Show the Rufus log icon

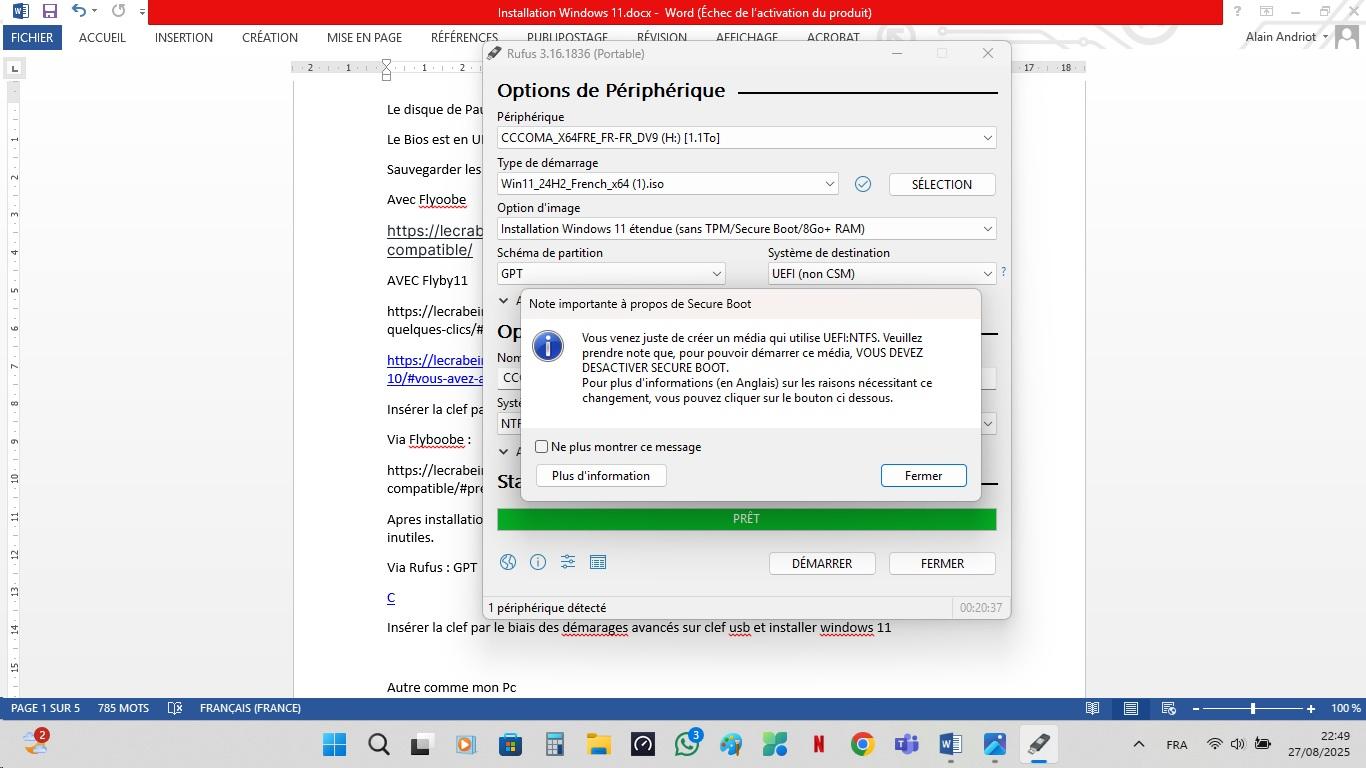click(x=598, y=562)
